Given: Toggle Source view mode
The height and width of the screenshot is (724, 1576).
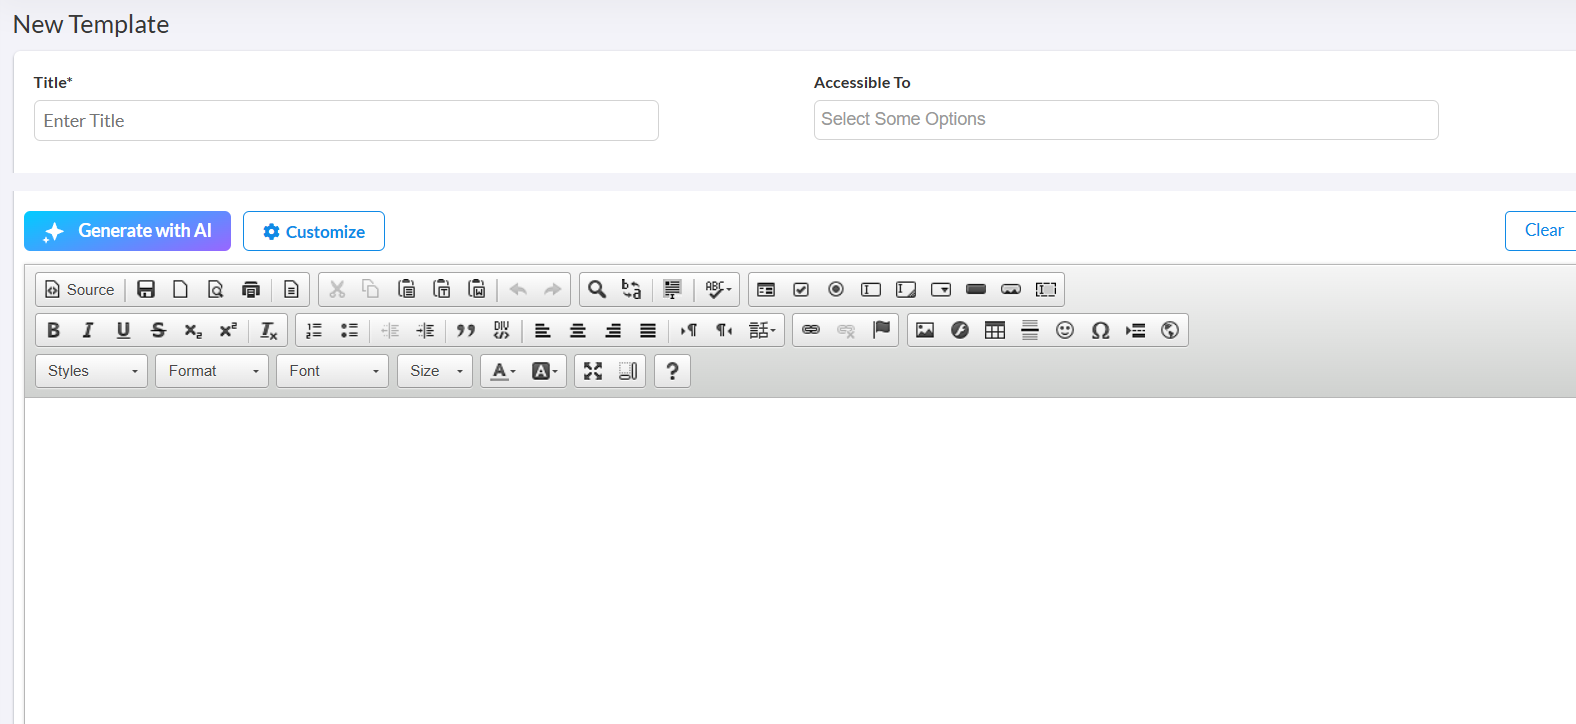Looking at the screenshot, I should [80, 289].
